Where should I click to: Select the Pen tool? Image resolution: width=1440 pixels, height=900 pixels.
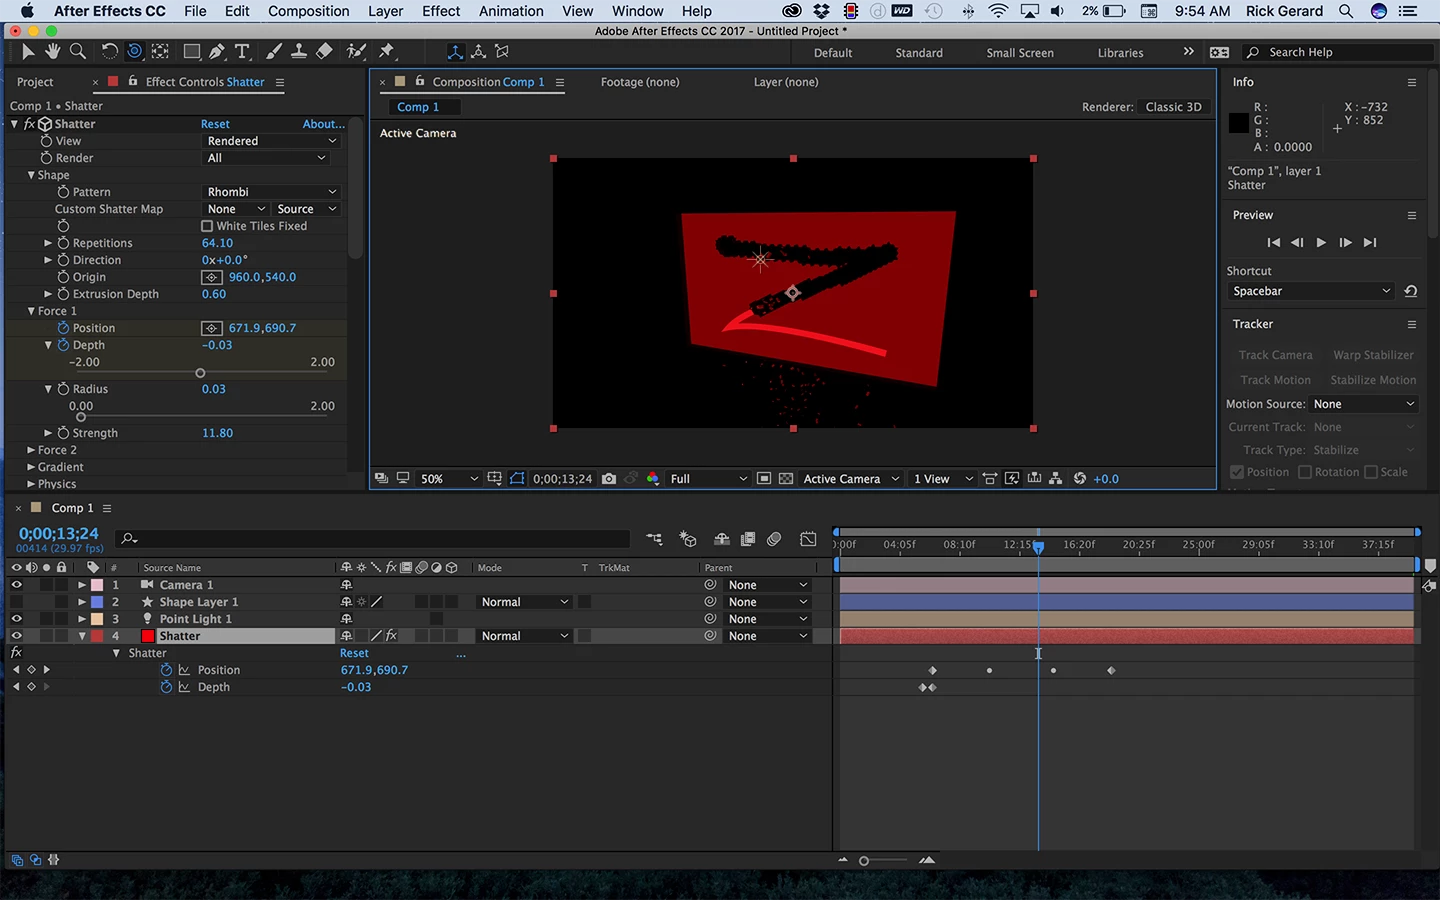click(217, 52)
